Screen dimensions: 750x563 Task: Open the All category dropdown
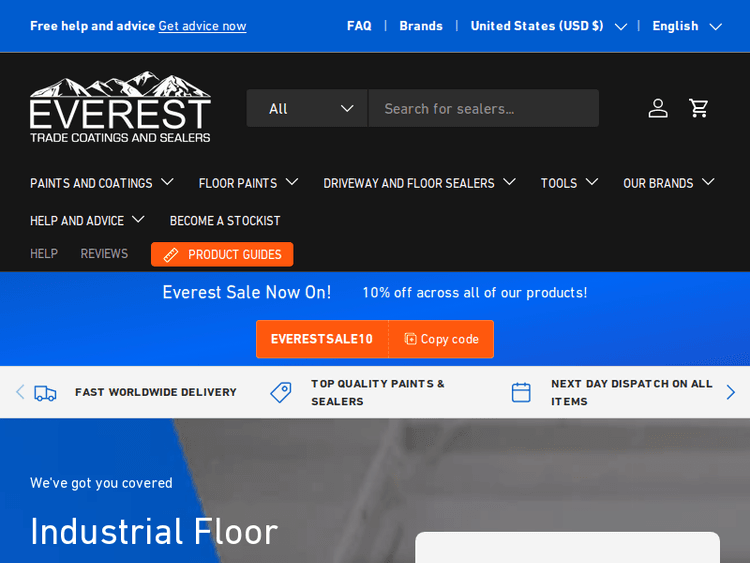coord(307,109)
